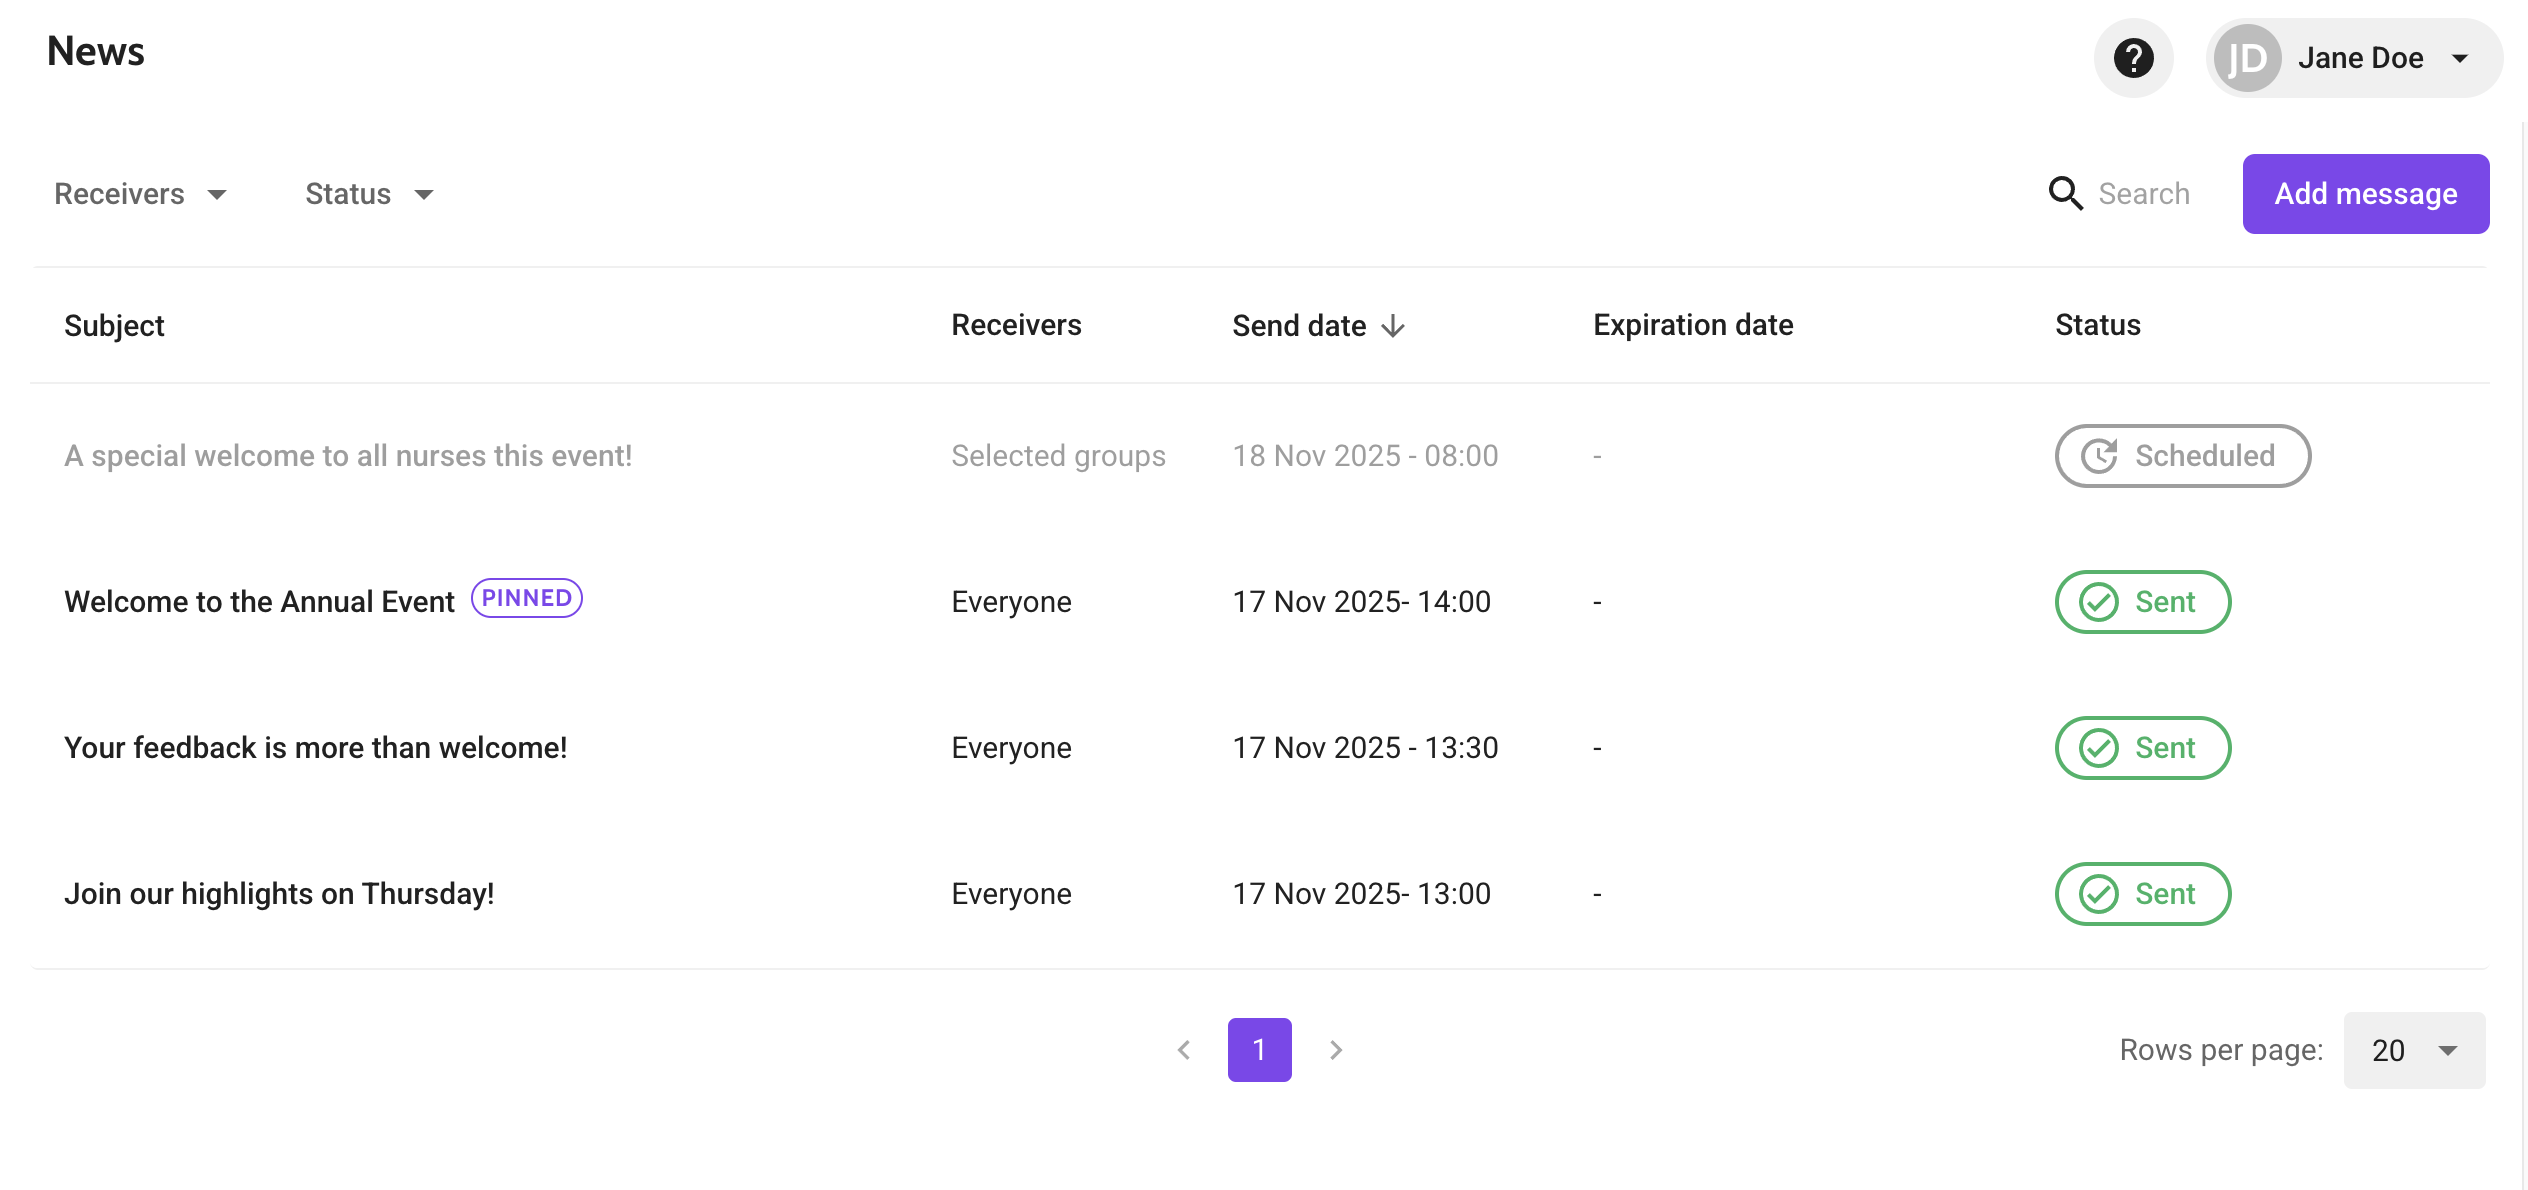Expand the Receivers filter dropdown
Viewport: 2528px width, 1190px height.
(x=140, y=194)
